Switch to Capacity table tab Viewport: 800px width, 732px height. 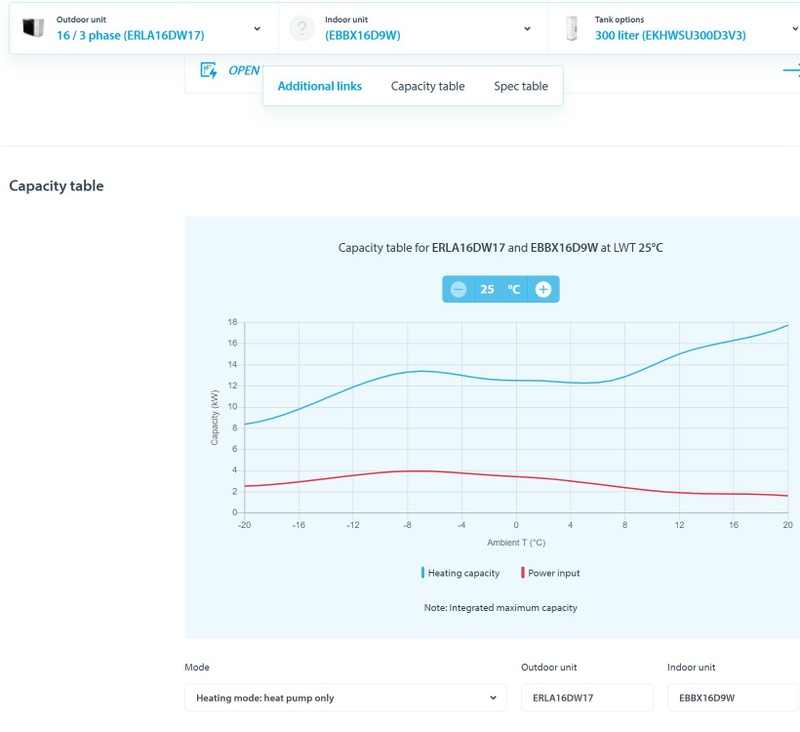tap(428, 86)
